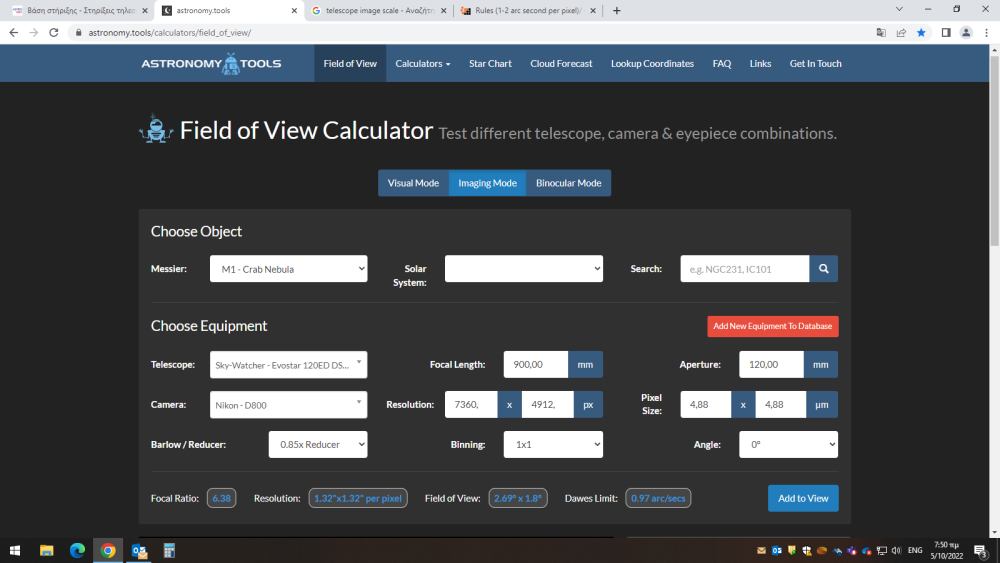Open the Messier object dropdown

288,269
